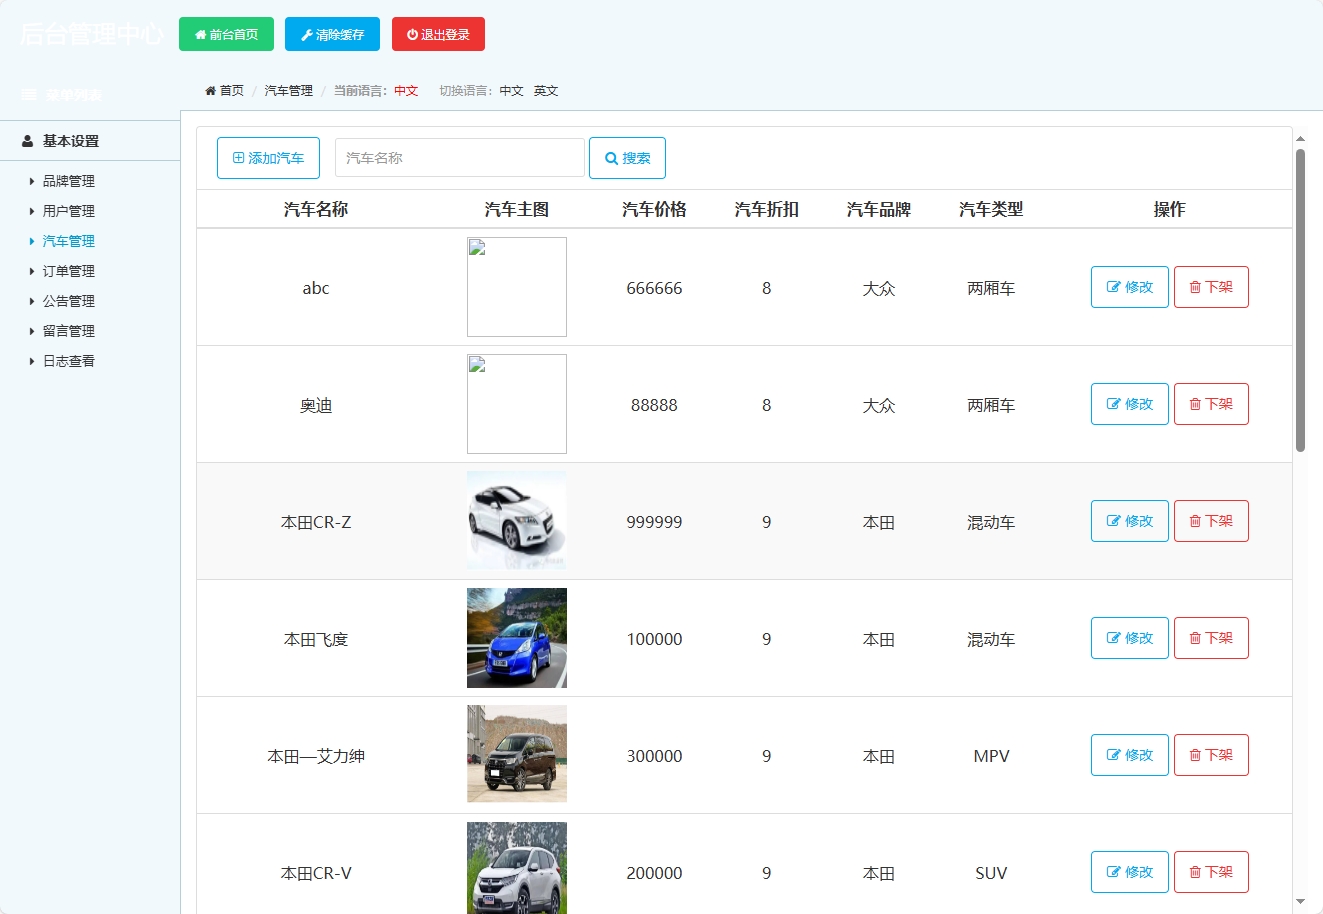The height and width of the screenshot is (914, 1323).
Task: Click the 前台首页 button
Action: 226,33
